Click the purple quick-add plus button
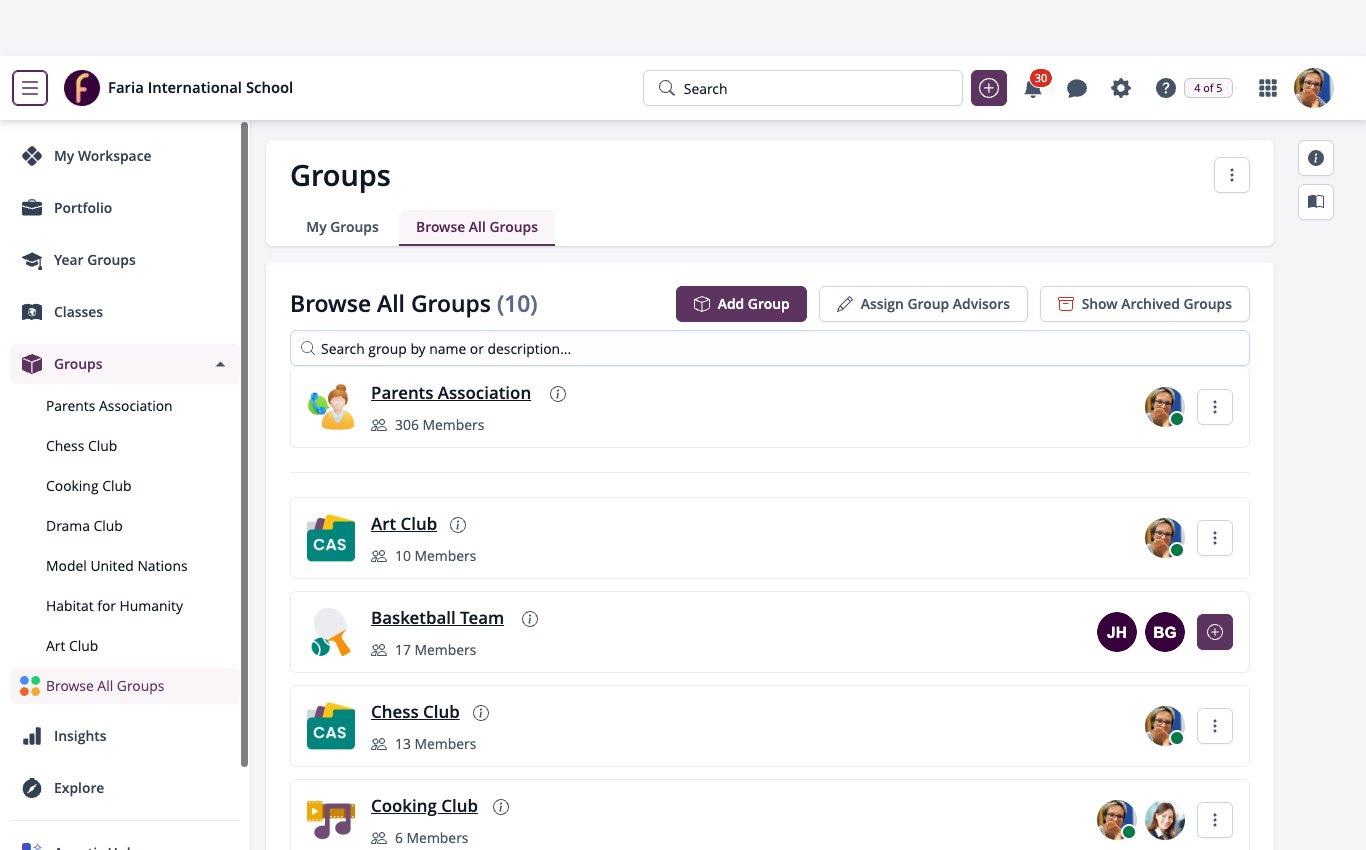This screenshot has width=1366, height=850. (x=989, y=88)
